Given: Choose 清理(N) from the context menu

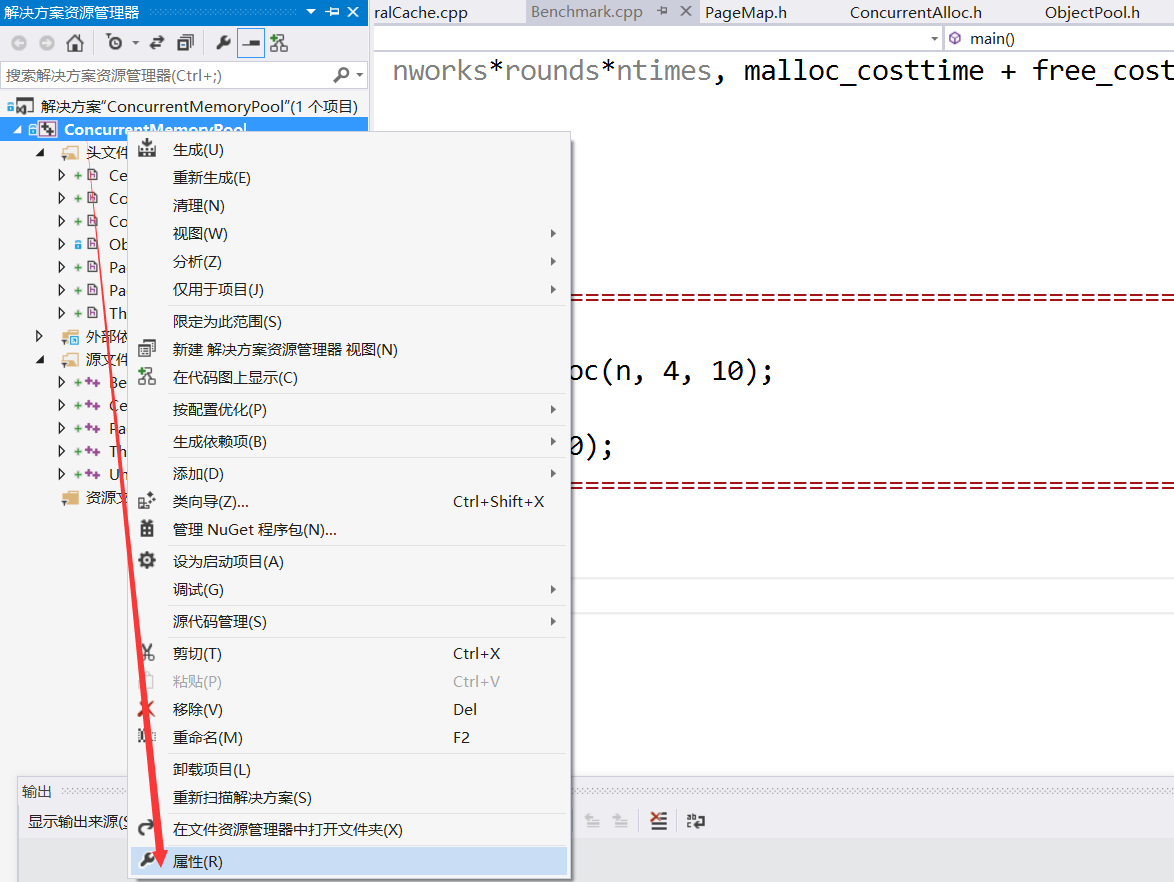Looking at the screenshot, I should [349, 206].
